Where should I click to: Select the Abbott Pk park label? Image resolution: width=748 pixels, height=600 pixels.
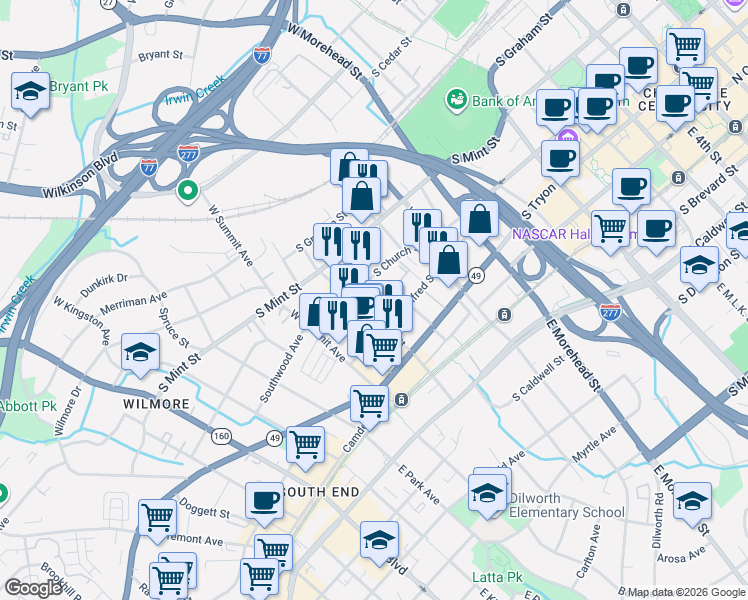coord(29,406)
